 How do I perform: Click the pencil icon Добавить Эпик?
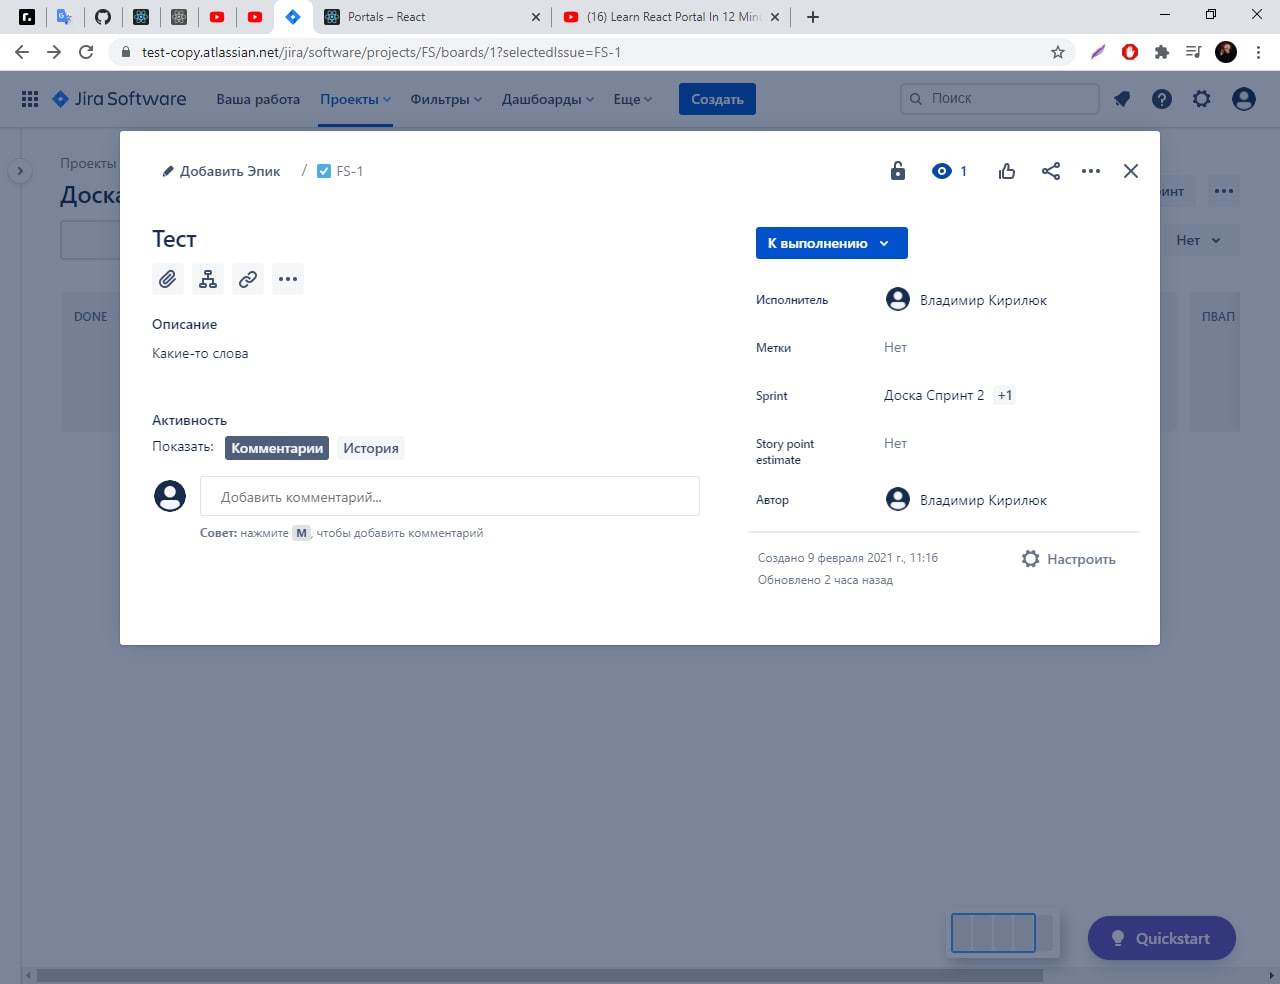(x=168, y=172)
